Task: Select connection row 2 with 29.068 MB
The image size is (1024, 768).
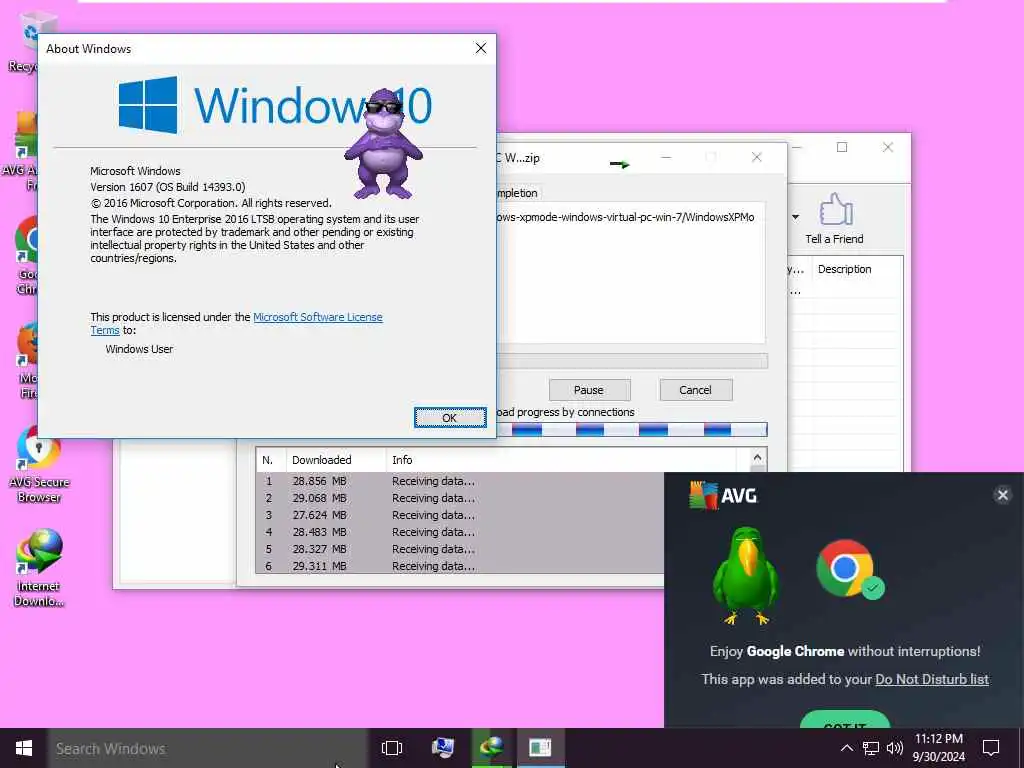Action: point(460,498)
